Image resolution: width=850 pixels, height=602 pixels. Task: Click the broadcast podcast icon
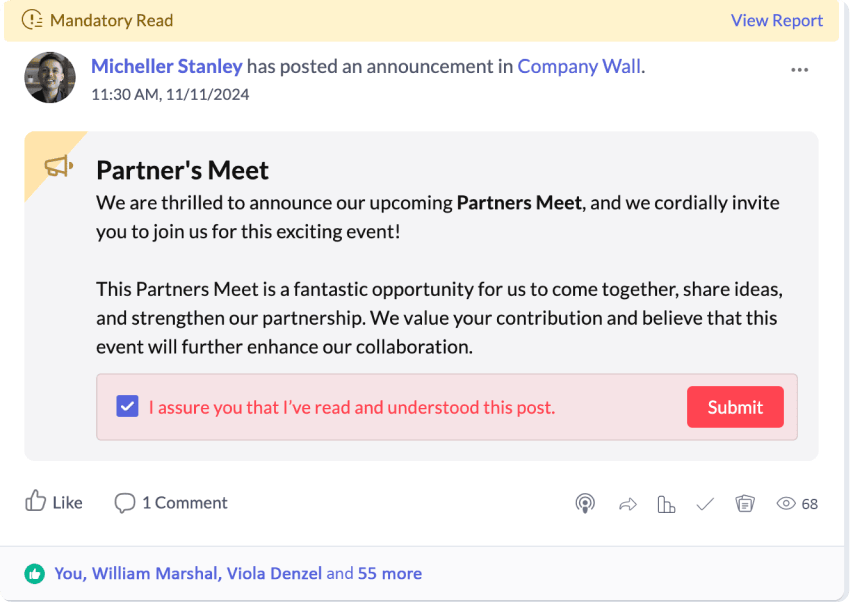tap(585, 504)
